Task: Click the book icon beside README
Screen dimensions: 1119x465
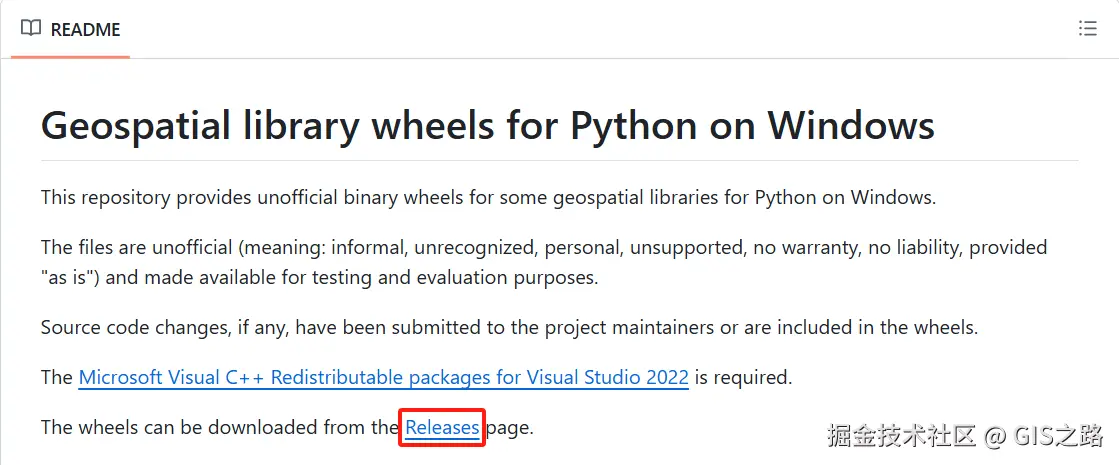Action: pos(31,29)
